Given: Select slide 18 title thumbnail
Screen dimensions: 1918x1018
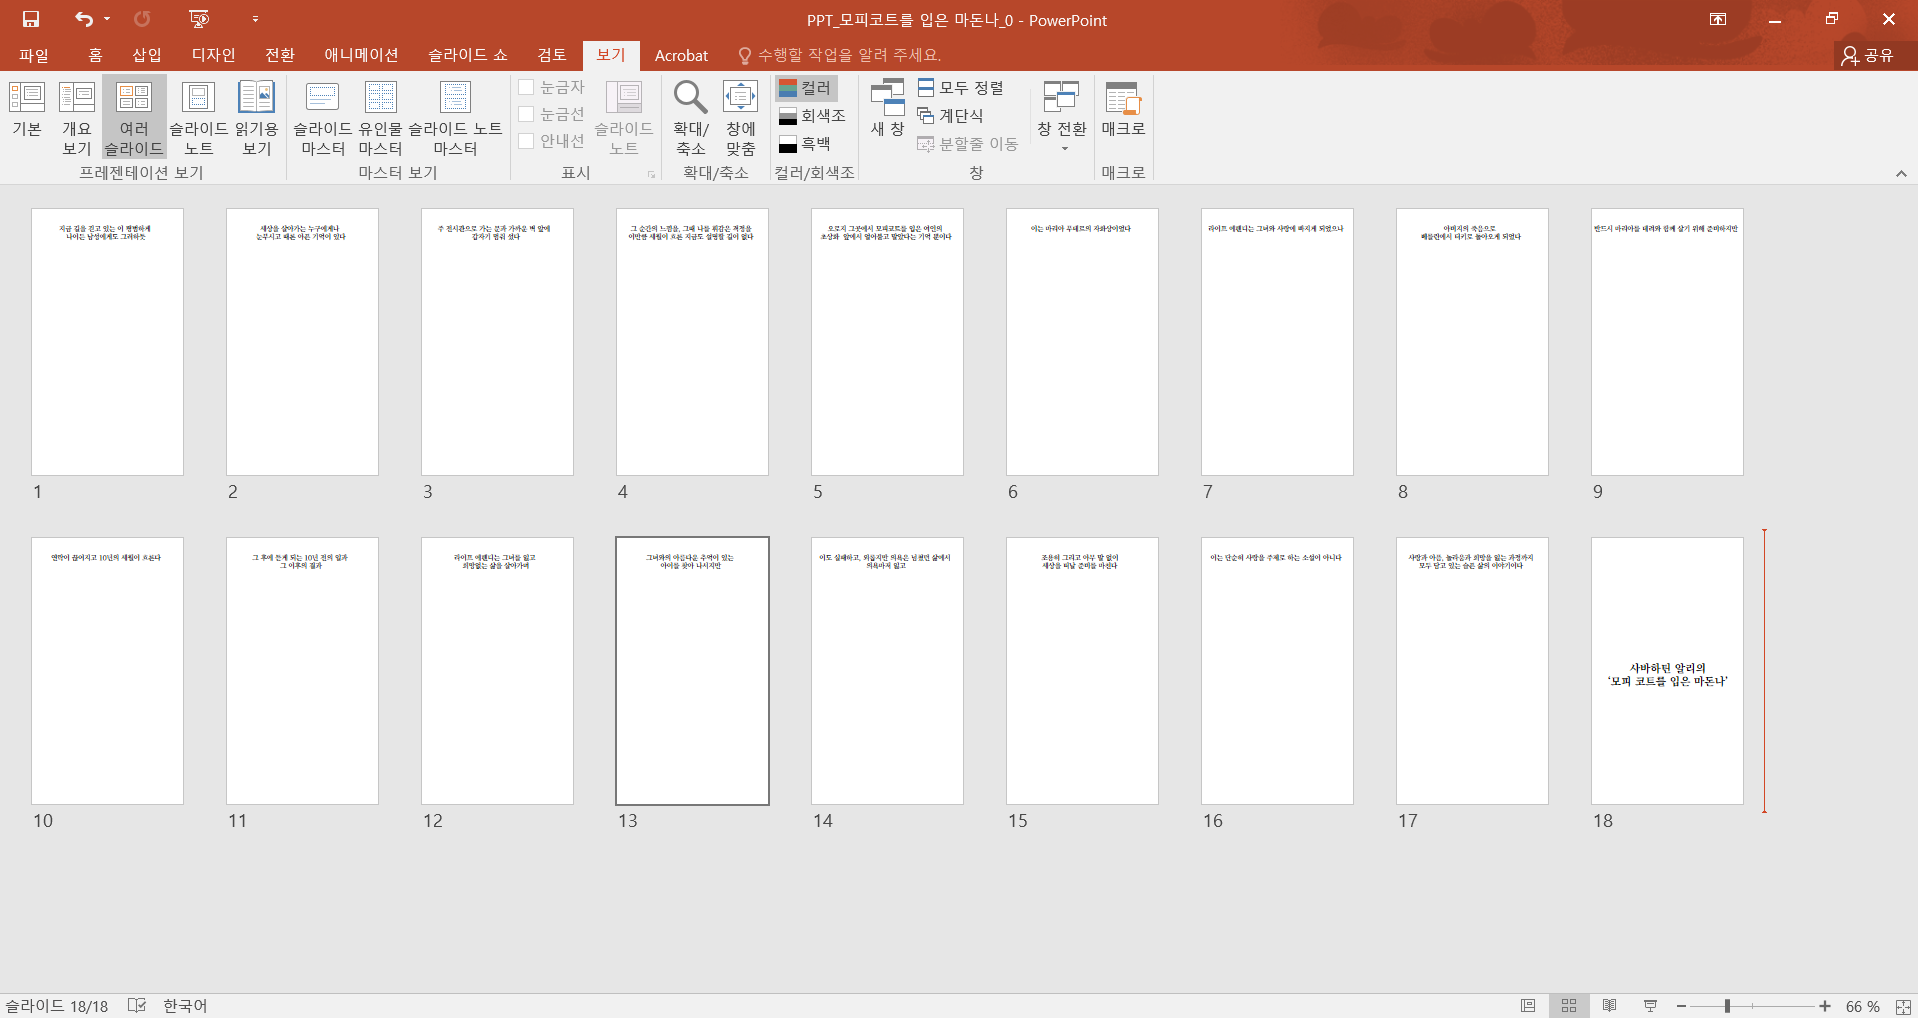Looking at the screenshot, I should [1667, 671].
